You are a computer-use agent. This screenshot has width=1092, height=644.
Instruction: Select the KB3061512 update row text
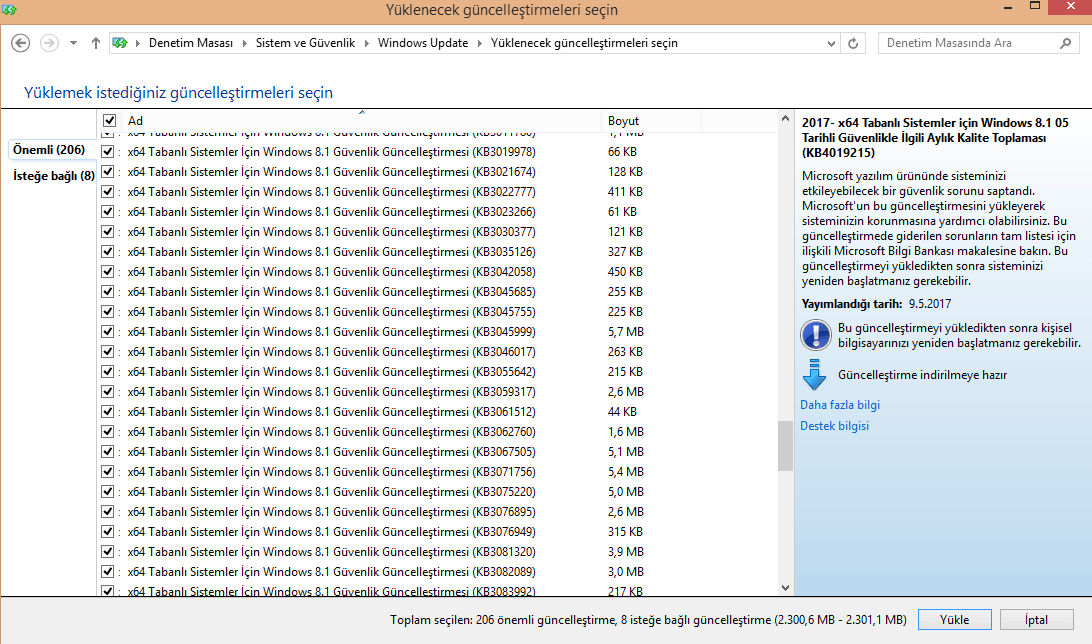pos(332,411)
